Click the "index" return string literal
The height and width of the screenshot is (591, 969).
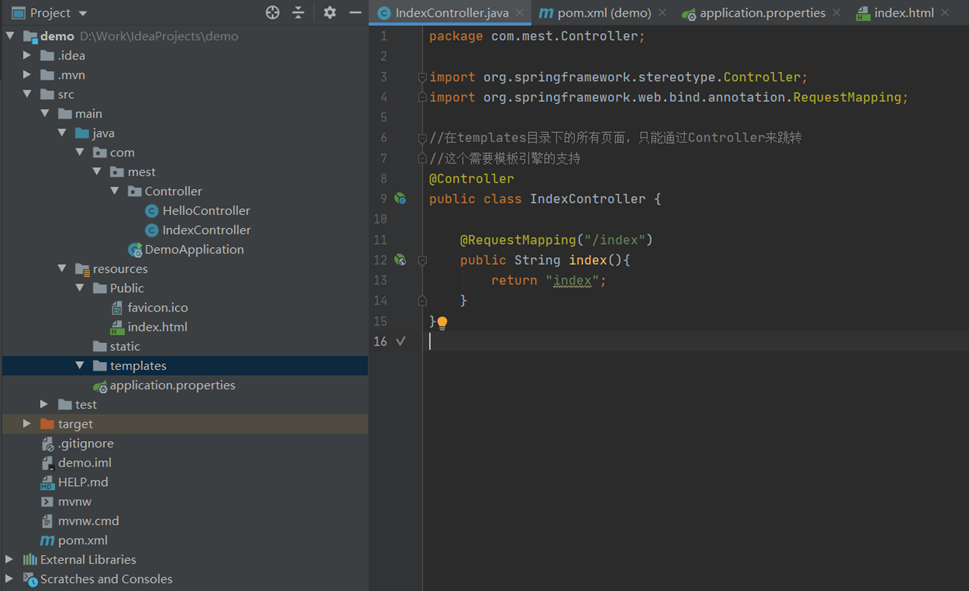tap(572, 281)
